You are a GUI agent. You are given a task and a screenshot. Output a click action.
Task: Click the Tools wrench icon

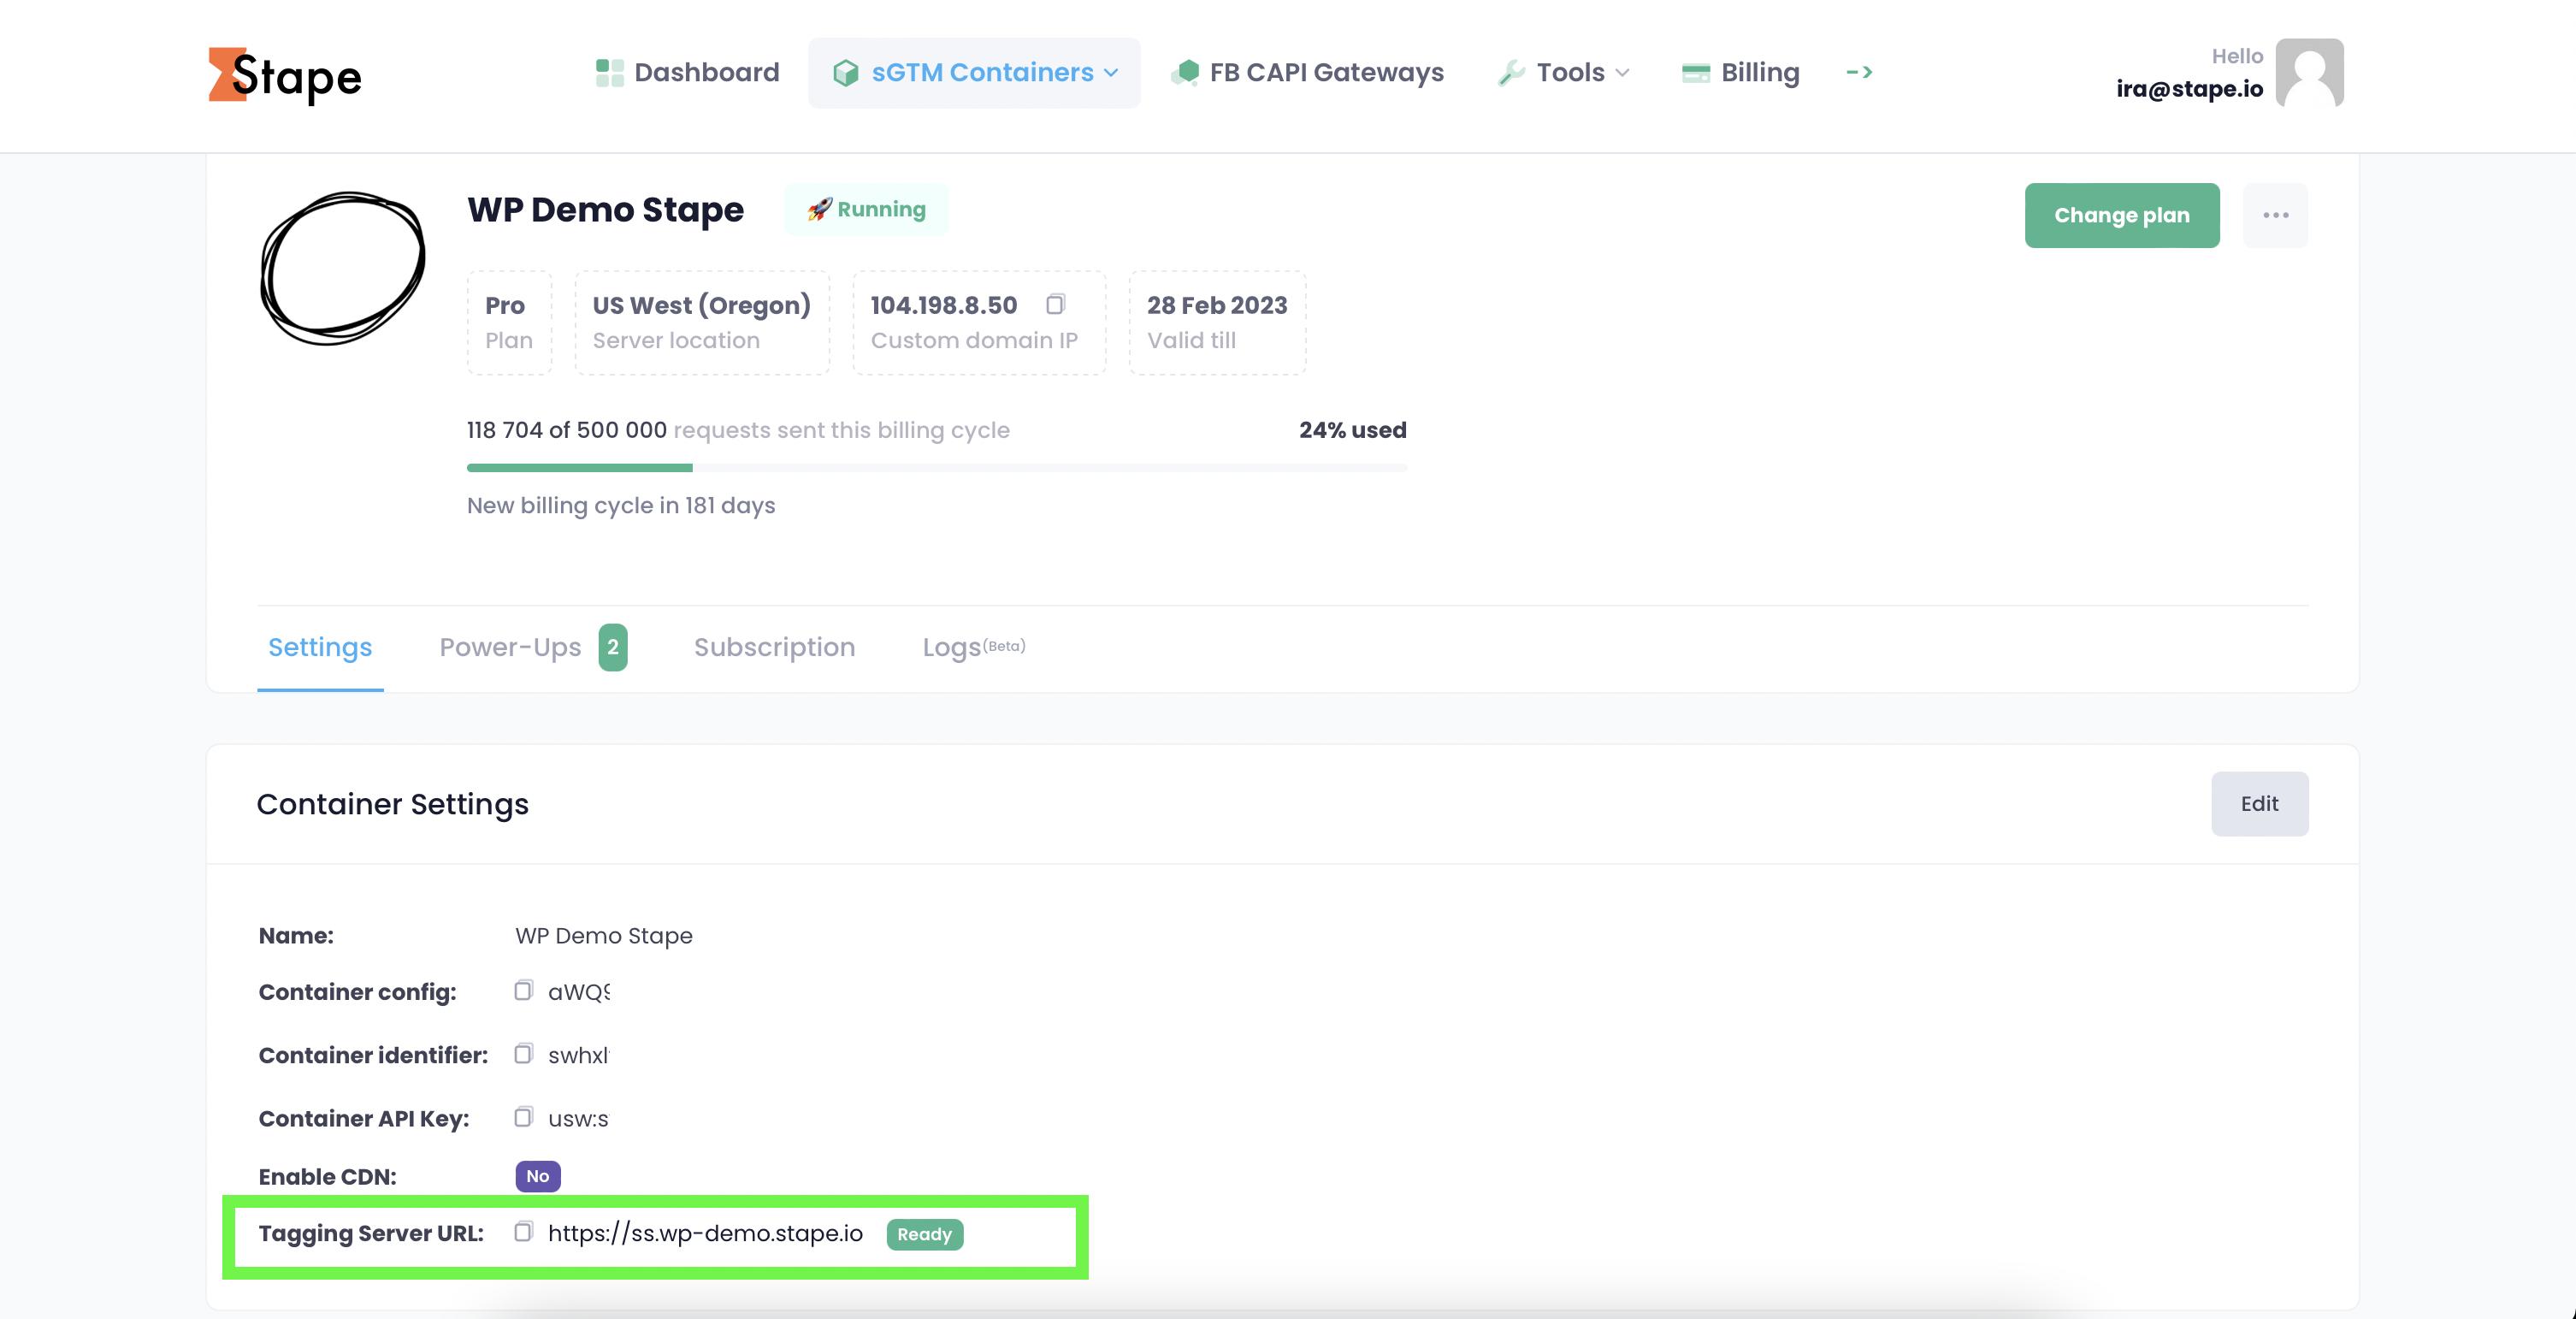pos(1511,73)
